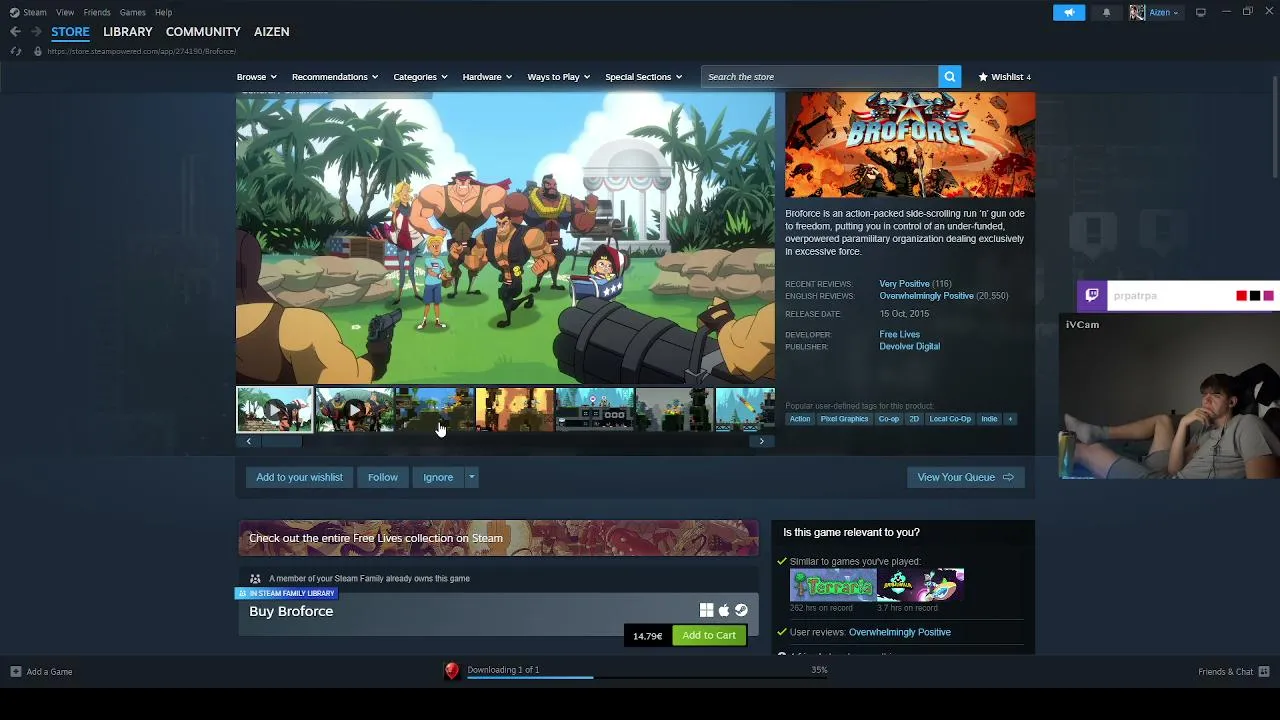Screen dimensions: 1280x720
Task: Click the Ignore button
Action: (438, 477)
